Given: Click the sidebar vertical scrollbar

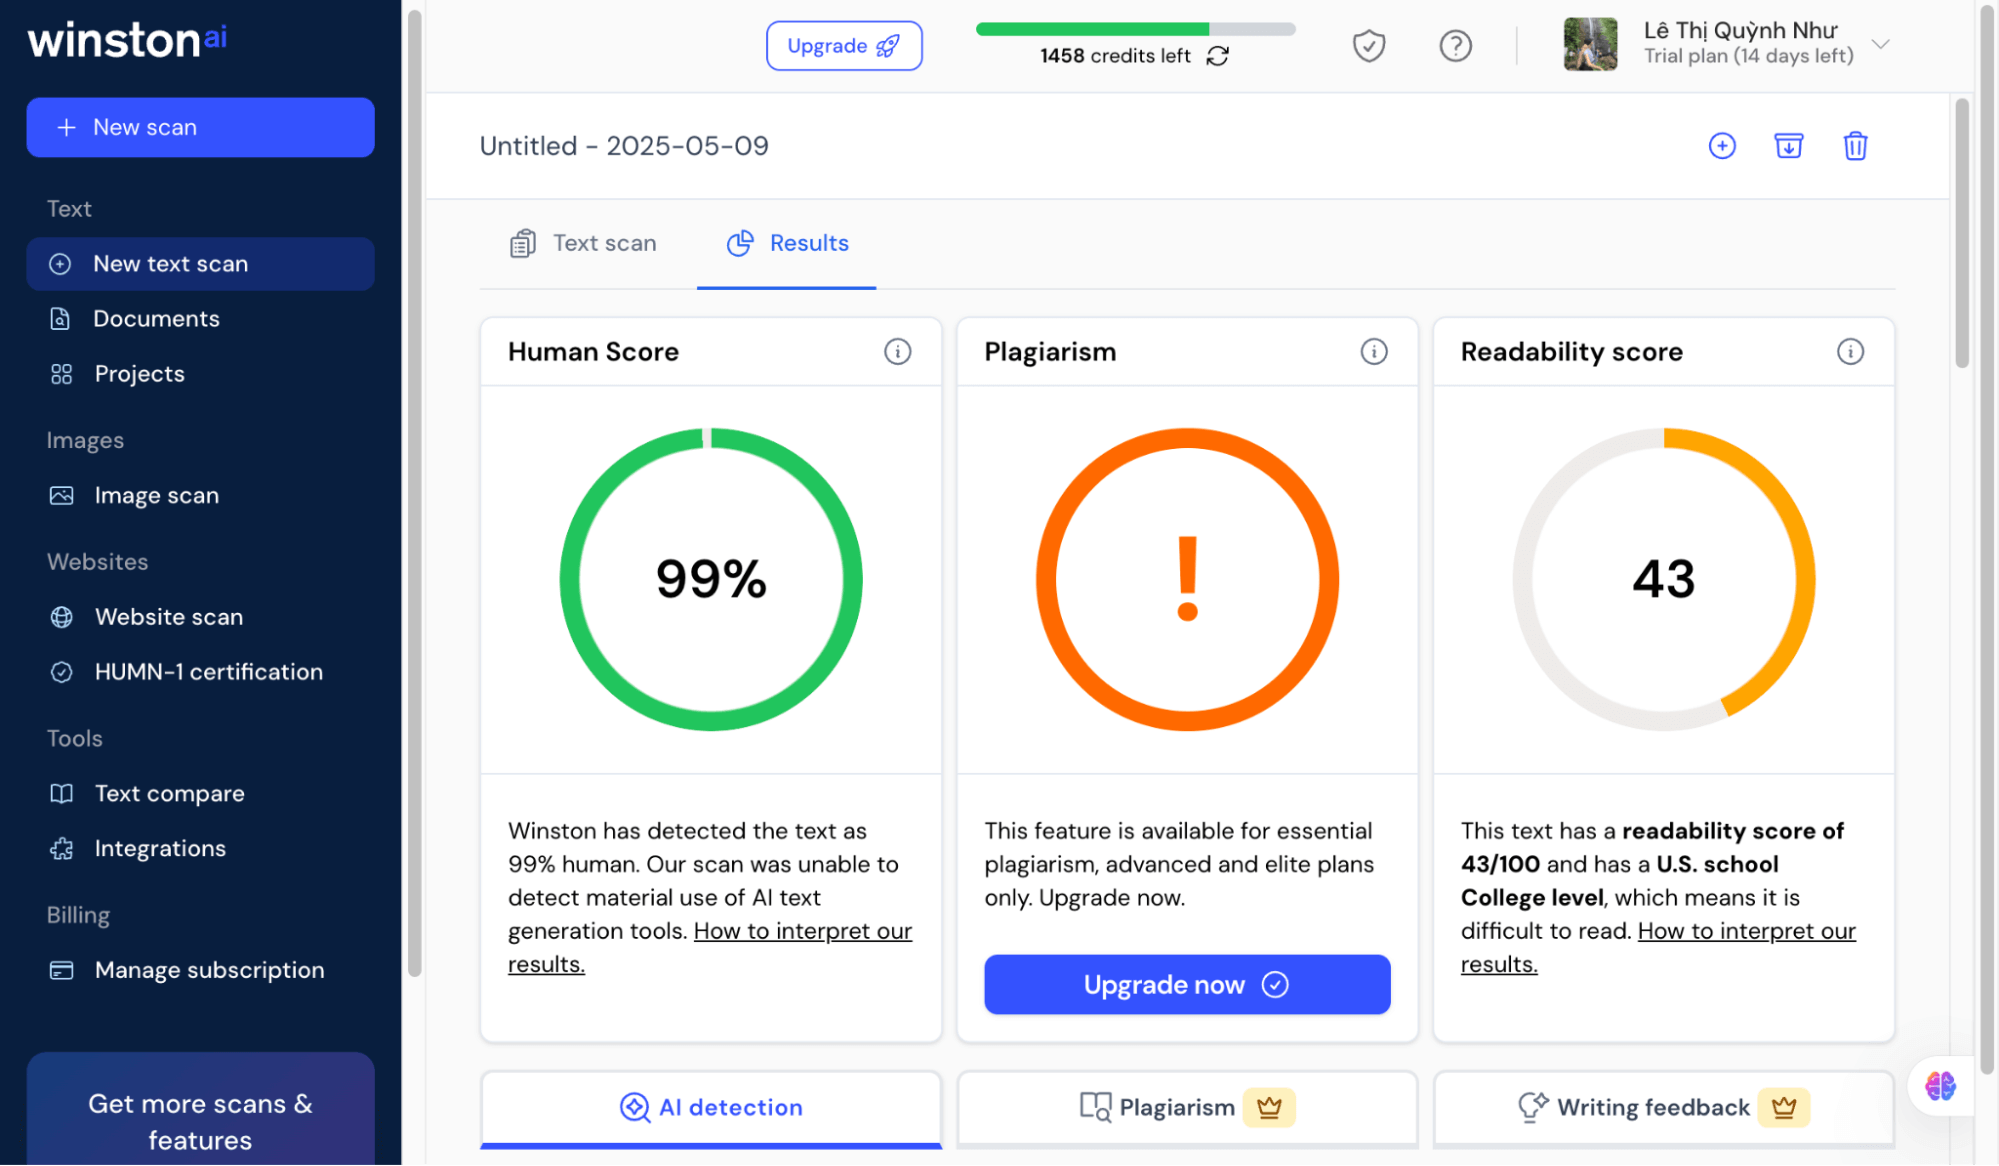Looking at the screenshot, I should 414,493.
